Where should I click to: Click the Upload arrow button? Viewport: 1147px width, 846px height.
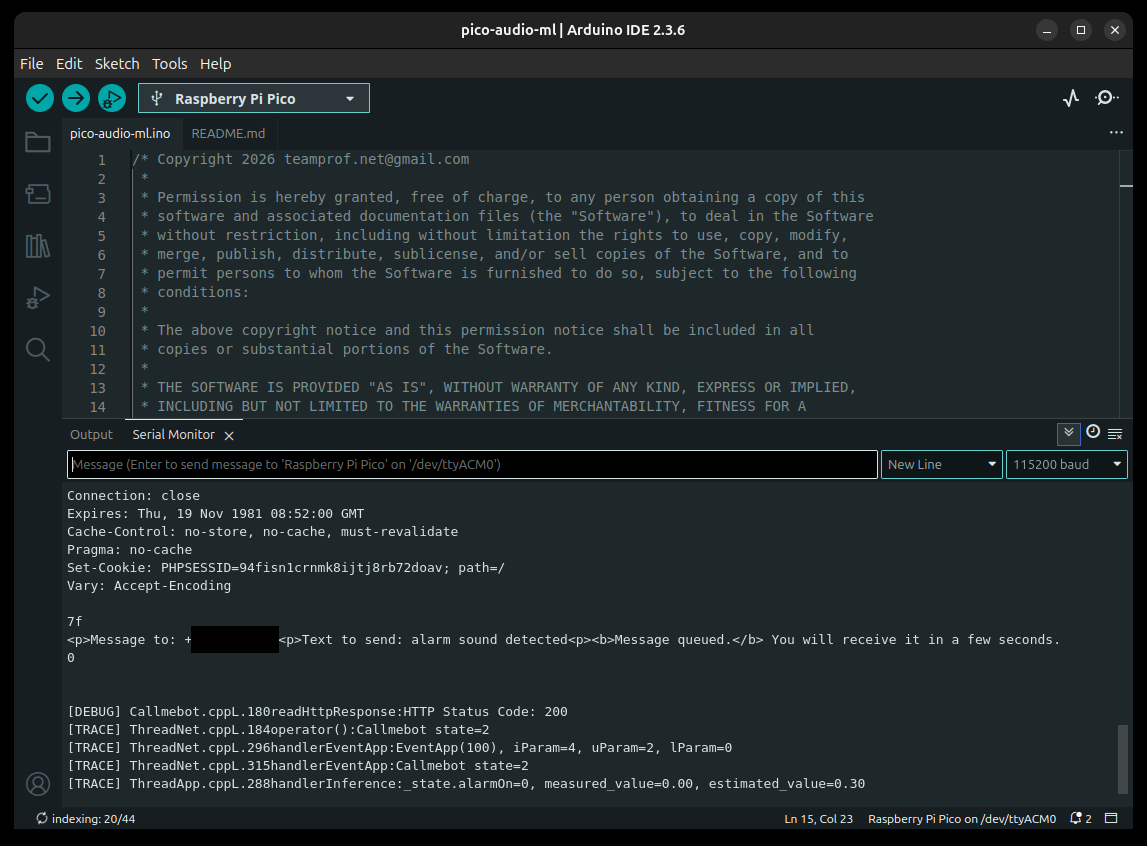coord(75,98)
